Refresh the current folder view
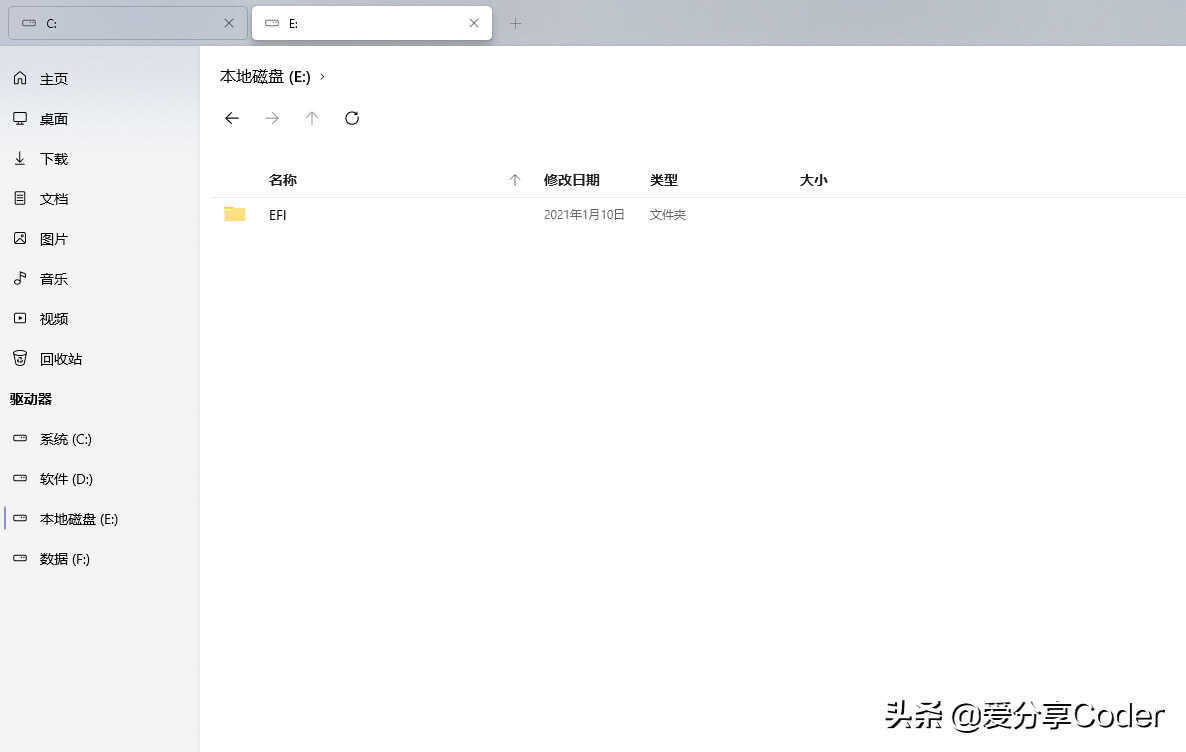The image size is (1186, 752). (x=352, y=118)
